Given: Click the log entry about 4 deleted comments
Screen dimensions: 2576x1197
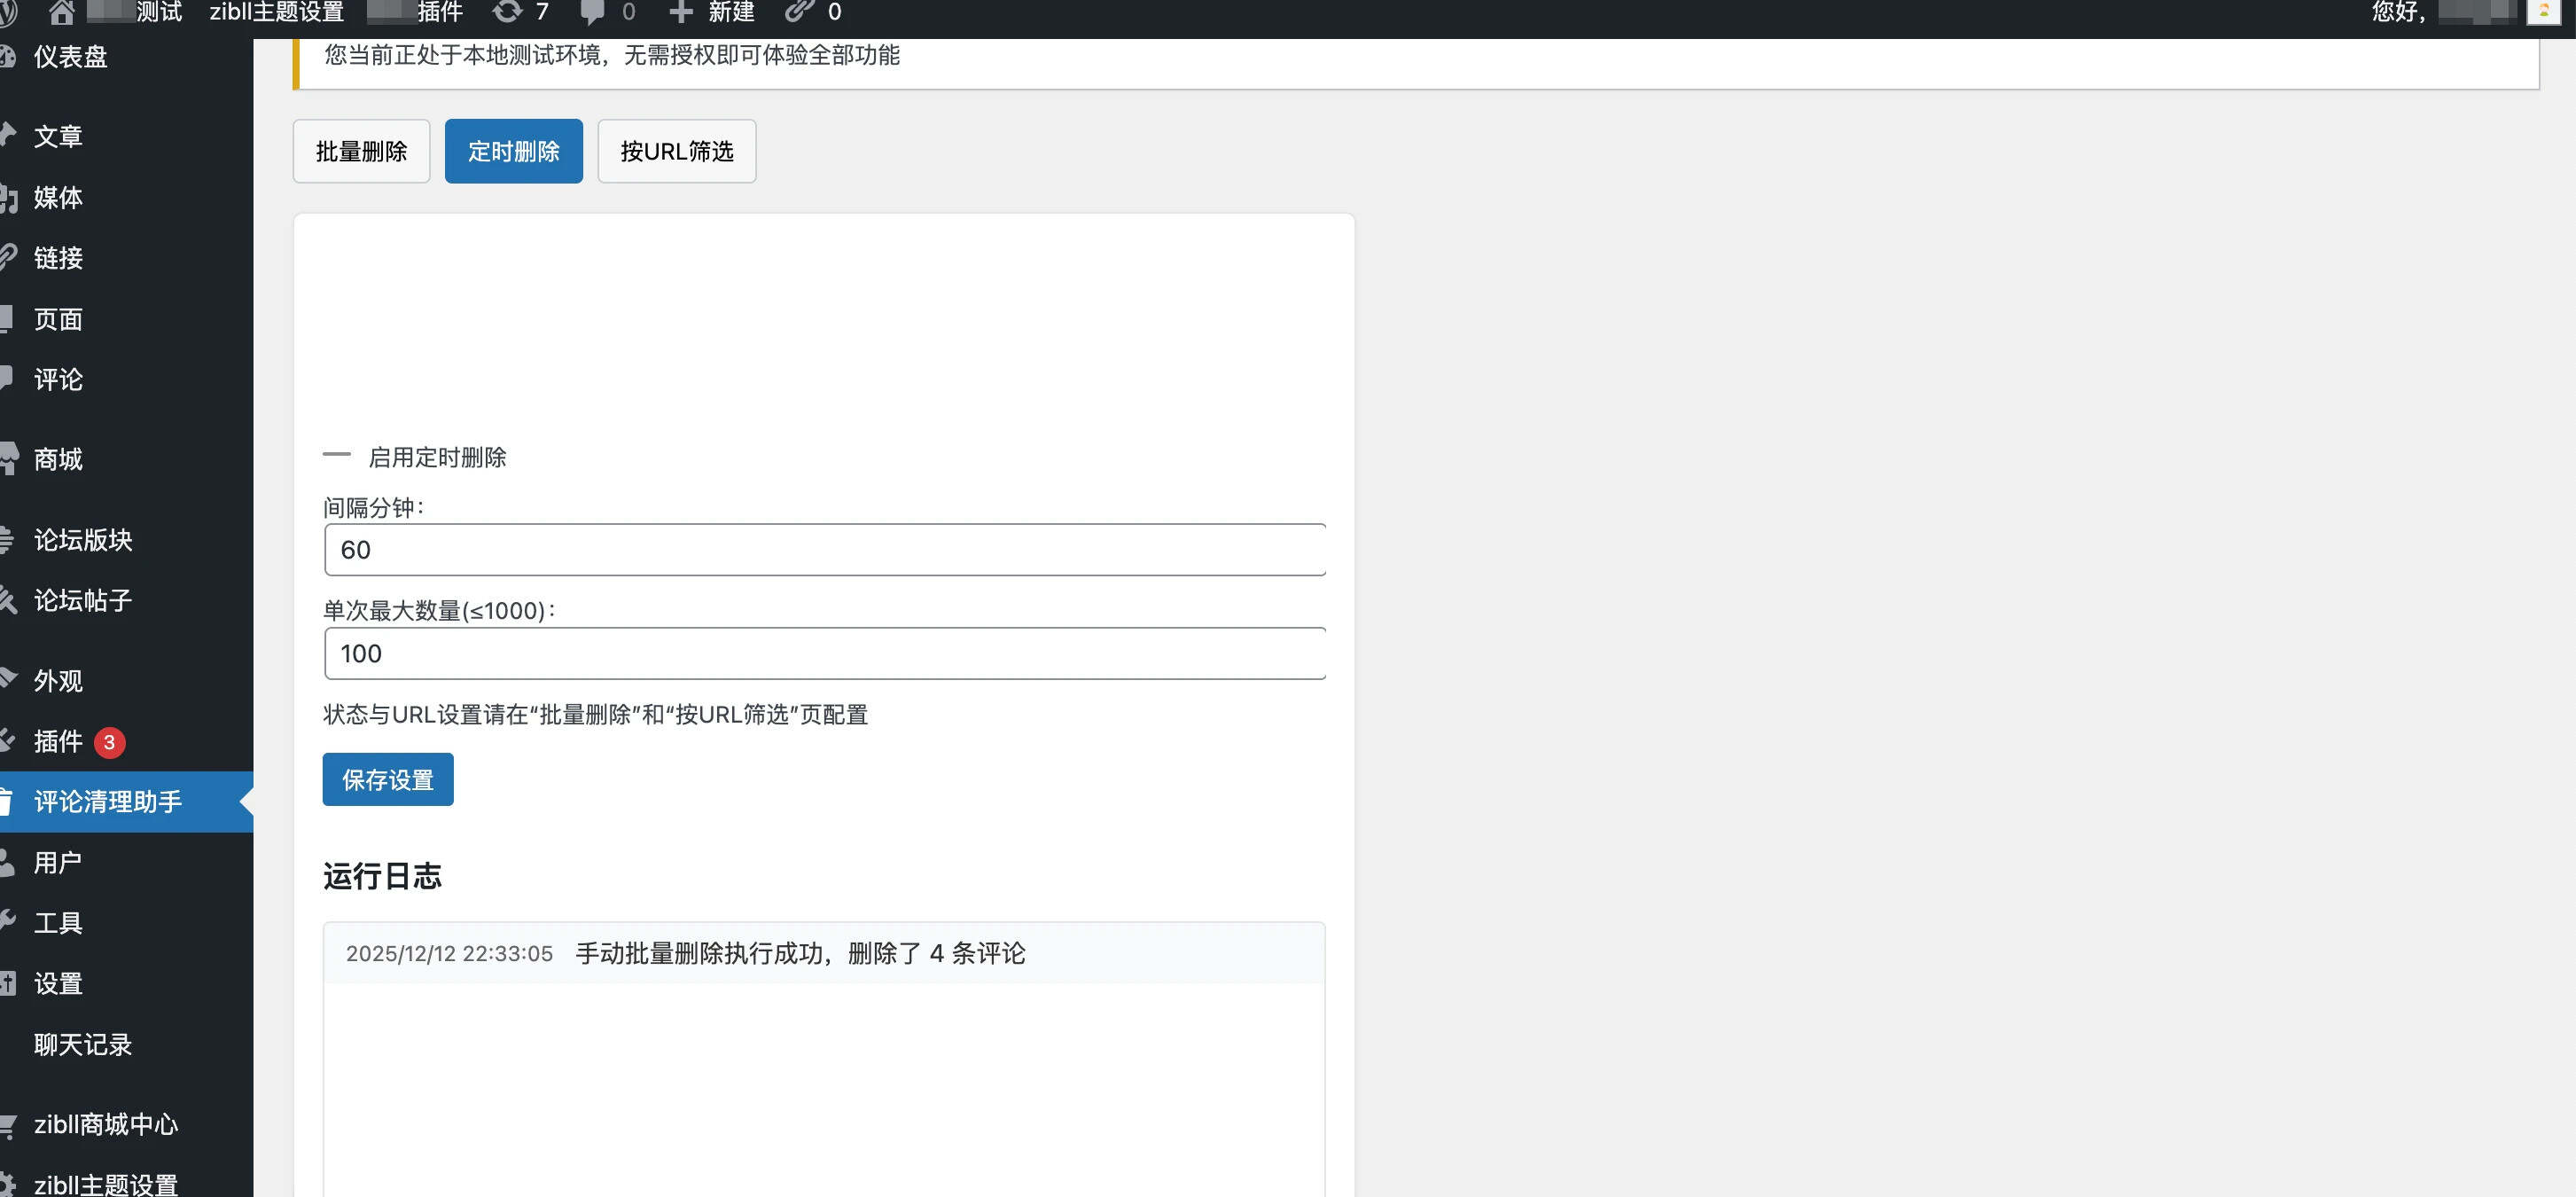Looking at the screenshot, I should (x=800, y=953).
